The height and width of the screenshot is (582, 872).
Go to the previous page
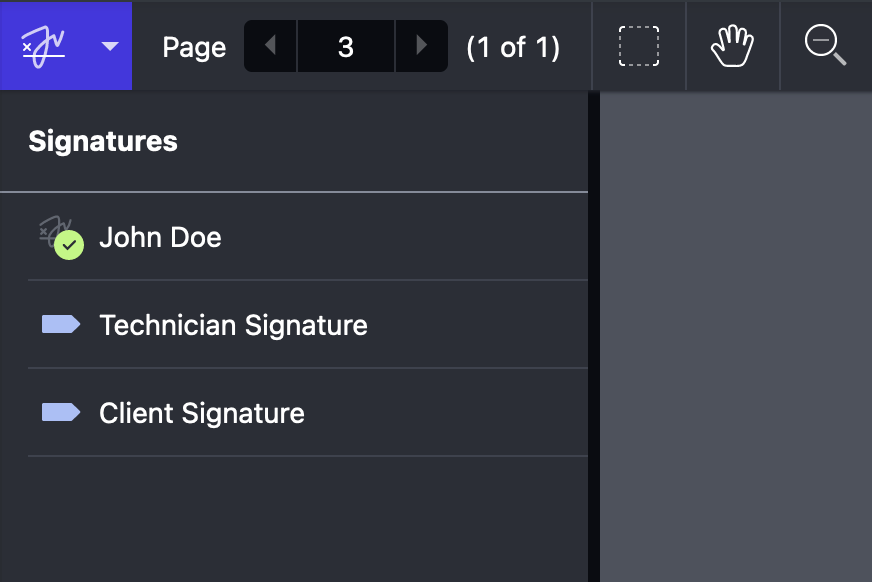[269, 45]
